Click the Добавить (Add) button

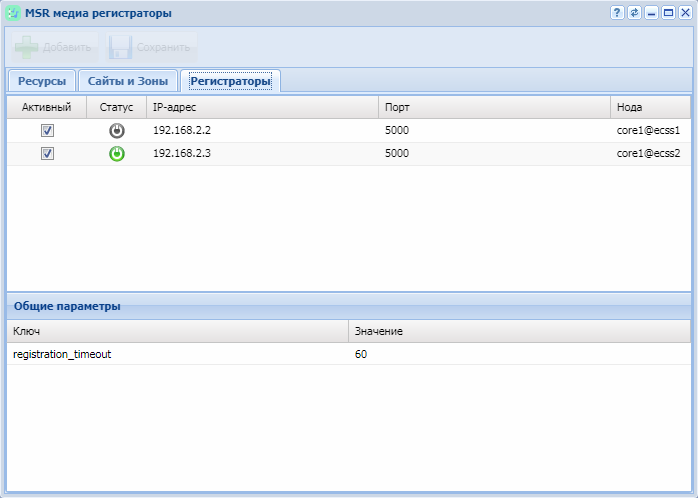(x=54, y=47)
